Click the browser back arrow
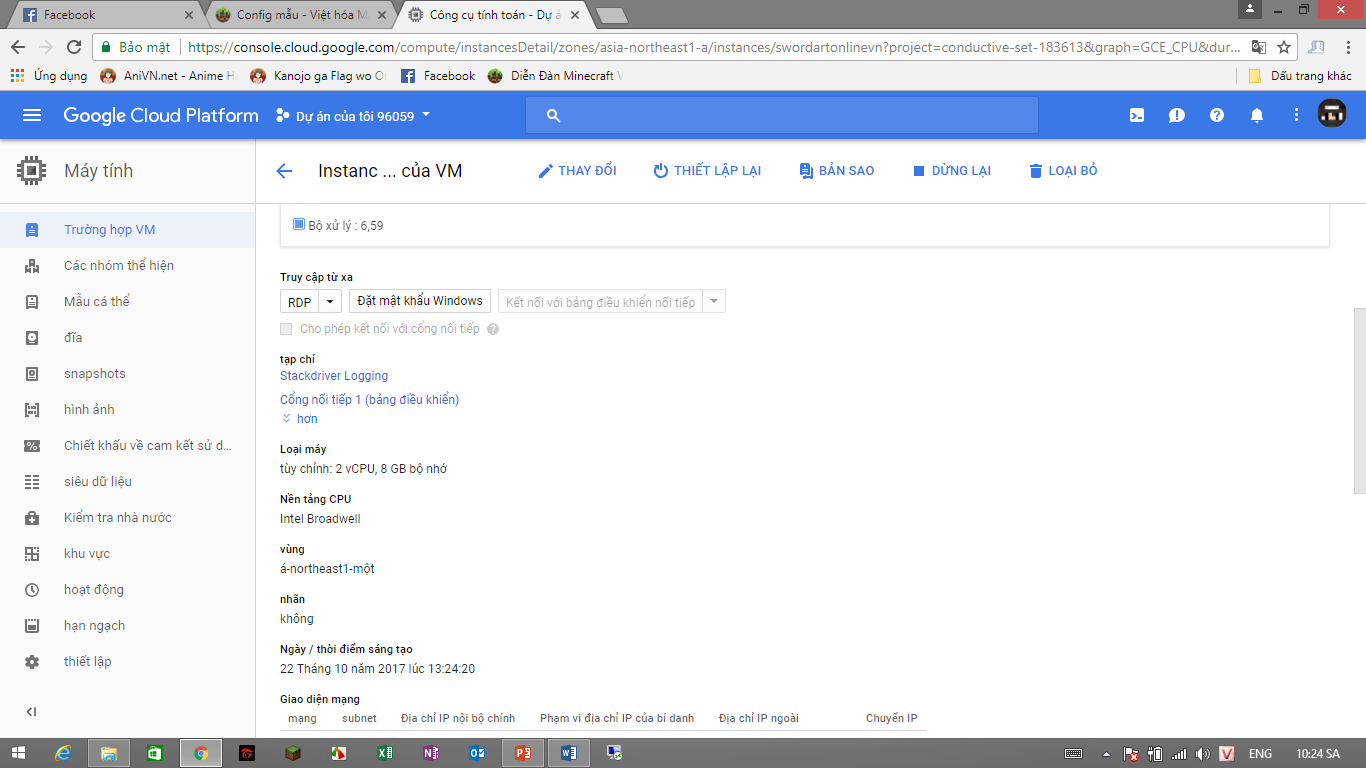Image resolution: width=1366 pixels, height=768 pixels. (x=17, y=47)
